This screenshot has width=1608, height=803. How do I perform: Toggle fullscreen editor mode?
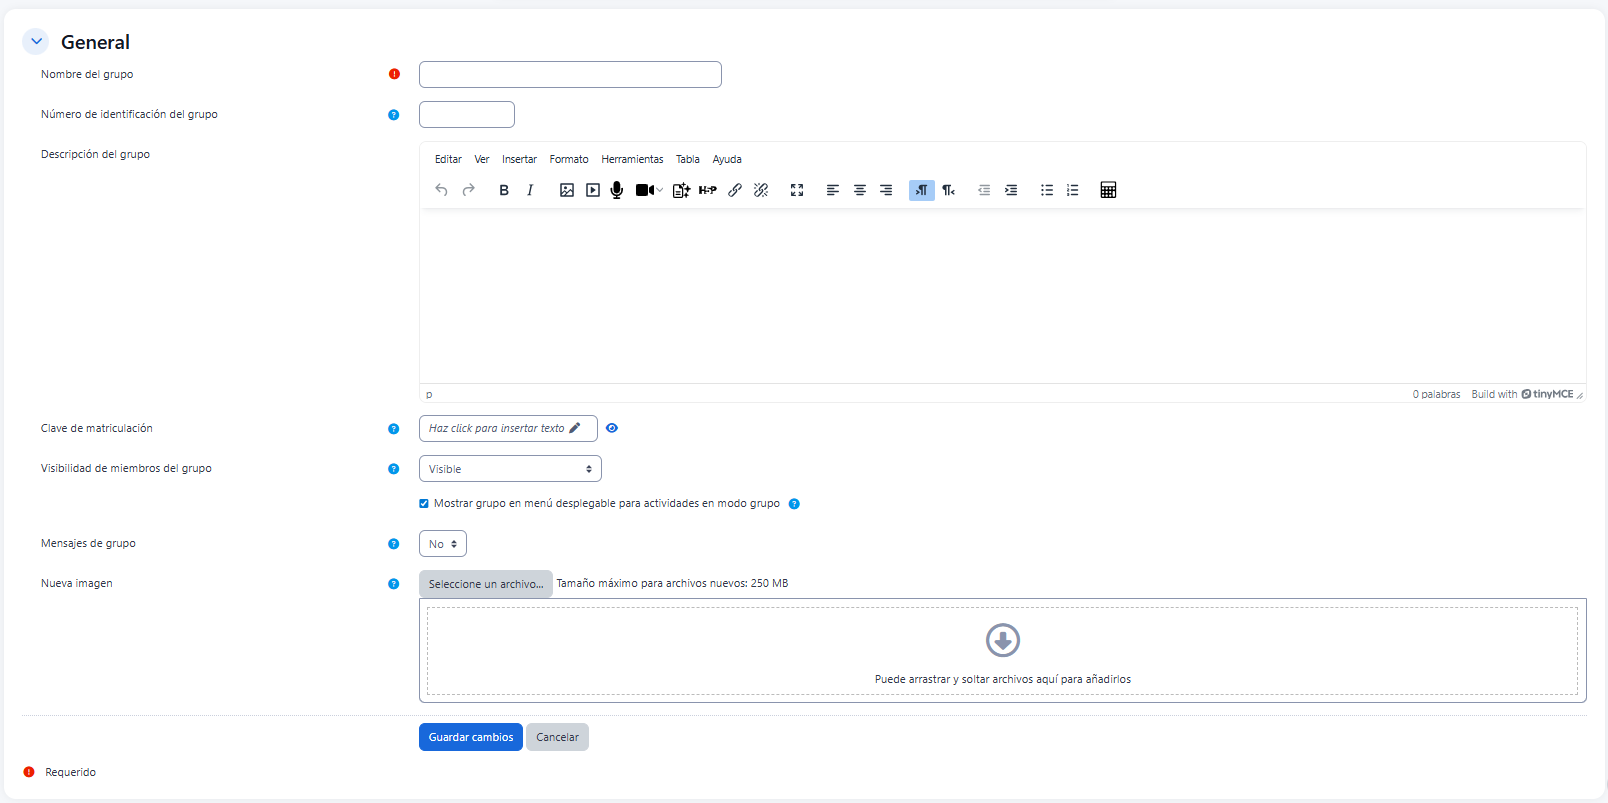[x=797, y=190]
